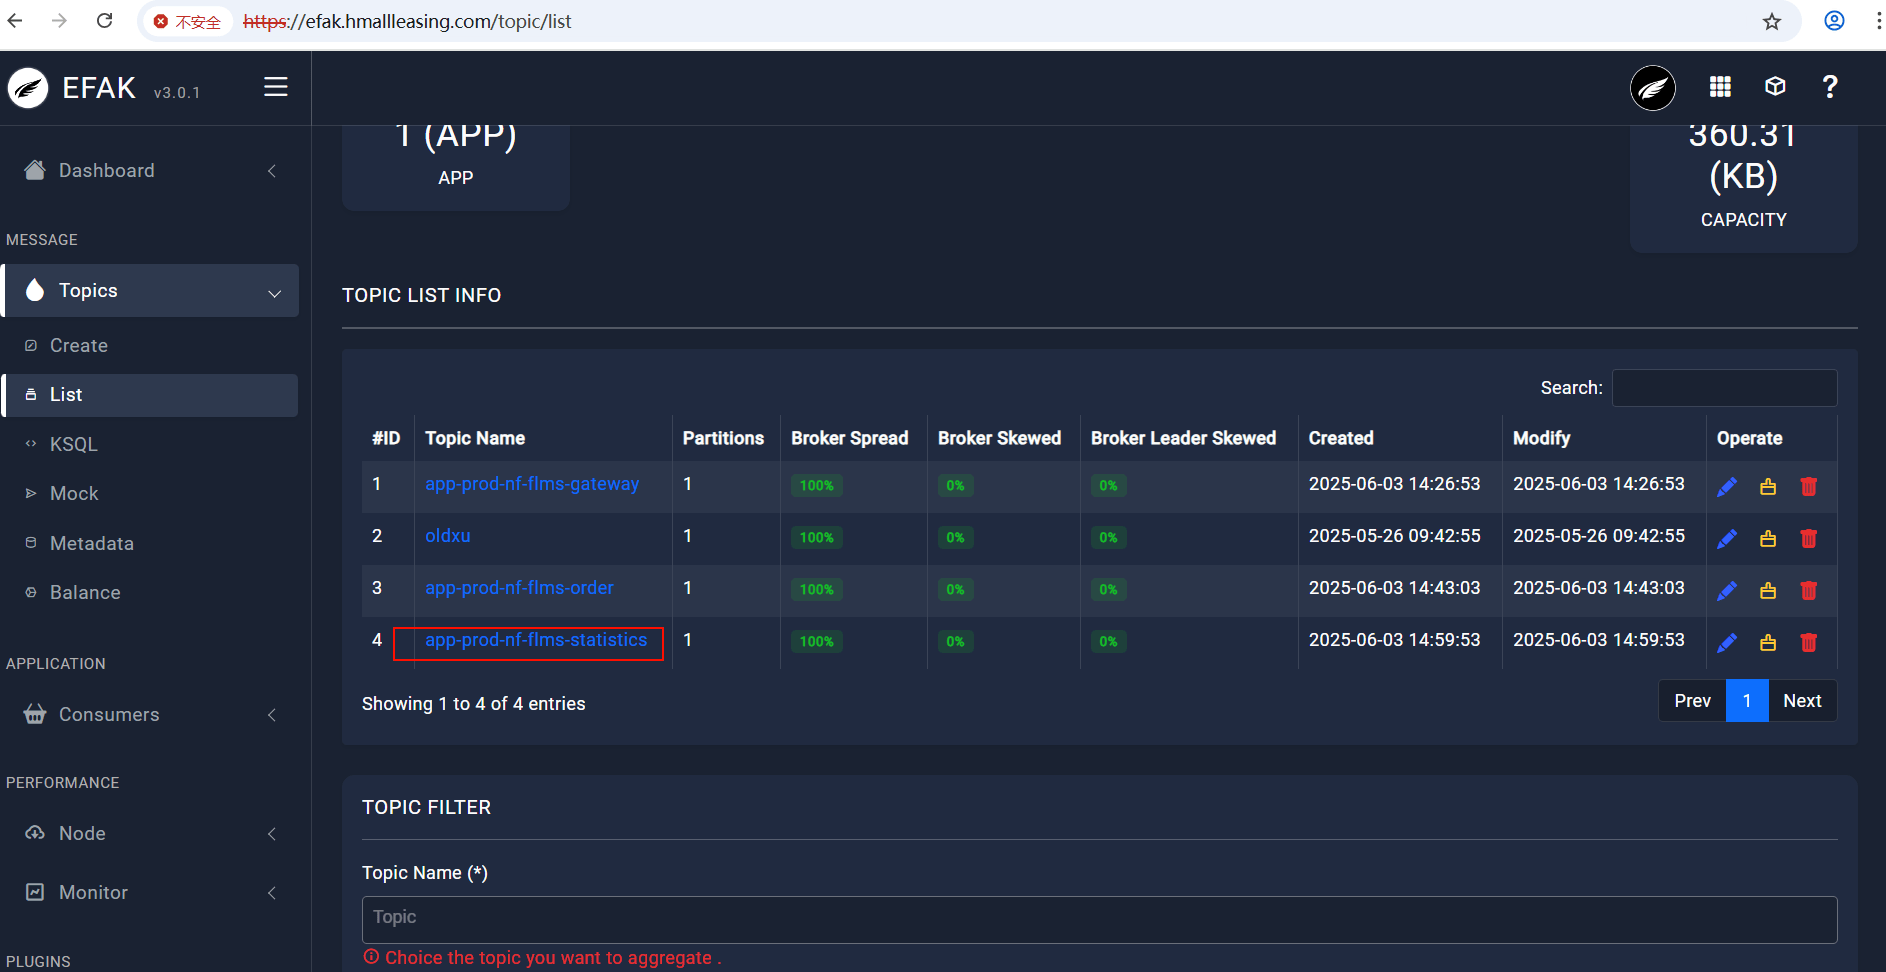
Task: Click the user avatar feather icon
Action: coord(1653,88)
